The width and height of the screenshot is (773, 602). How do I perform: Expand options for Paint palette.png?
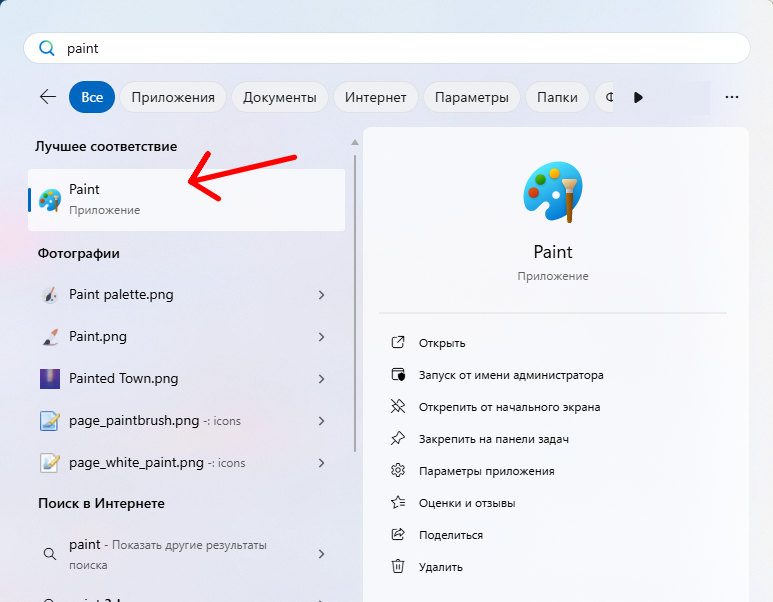[321, 295]
